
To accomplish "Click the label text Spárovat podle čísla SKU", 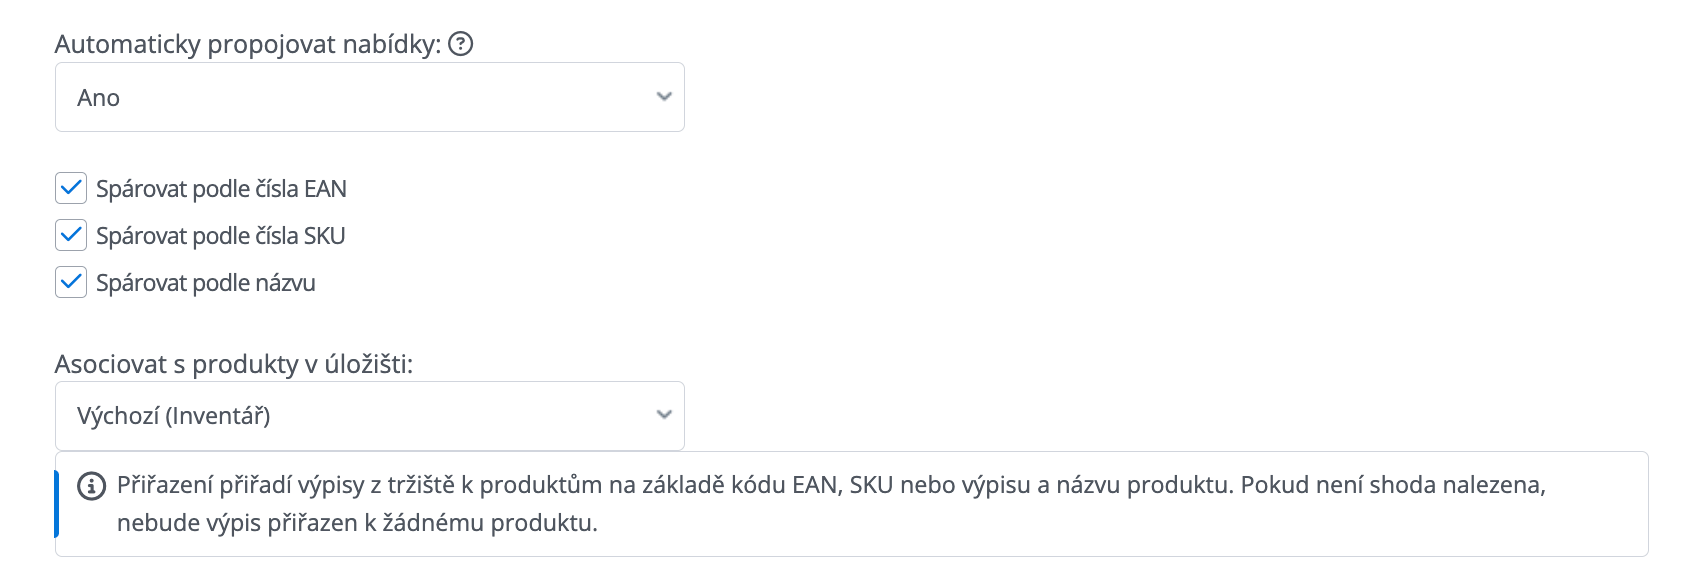I will (220, 236).
